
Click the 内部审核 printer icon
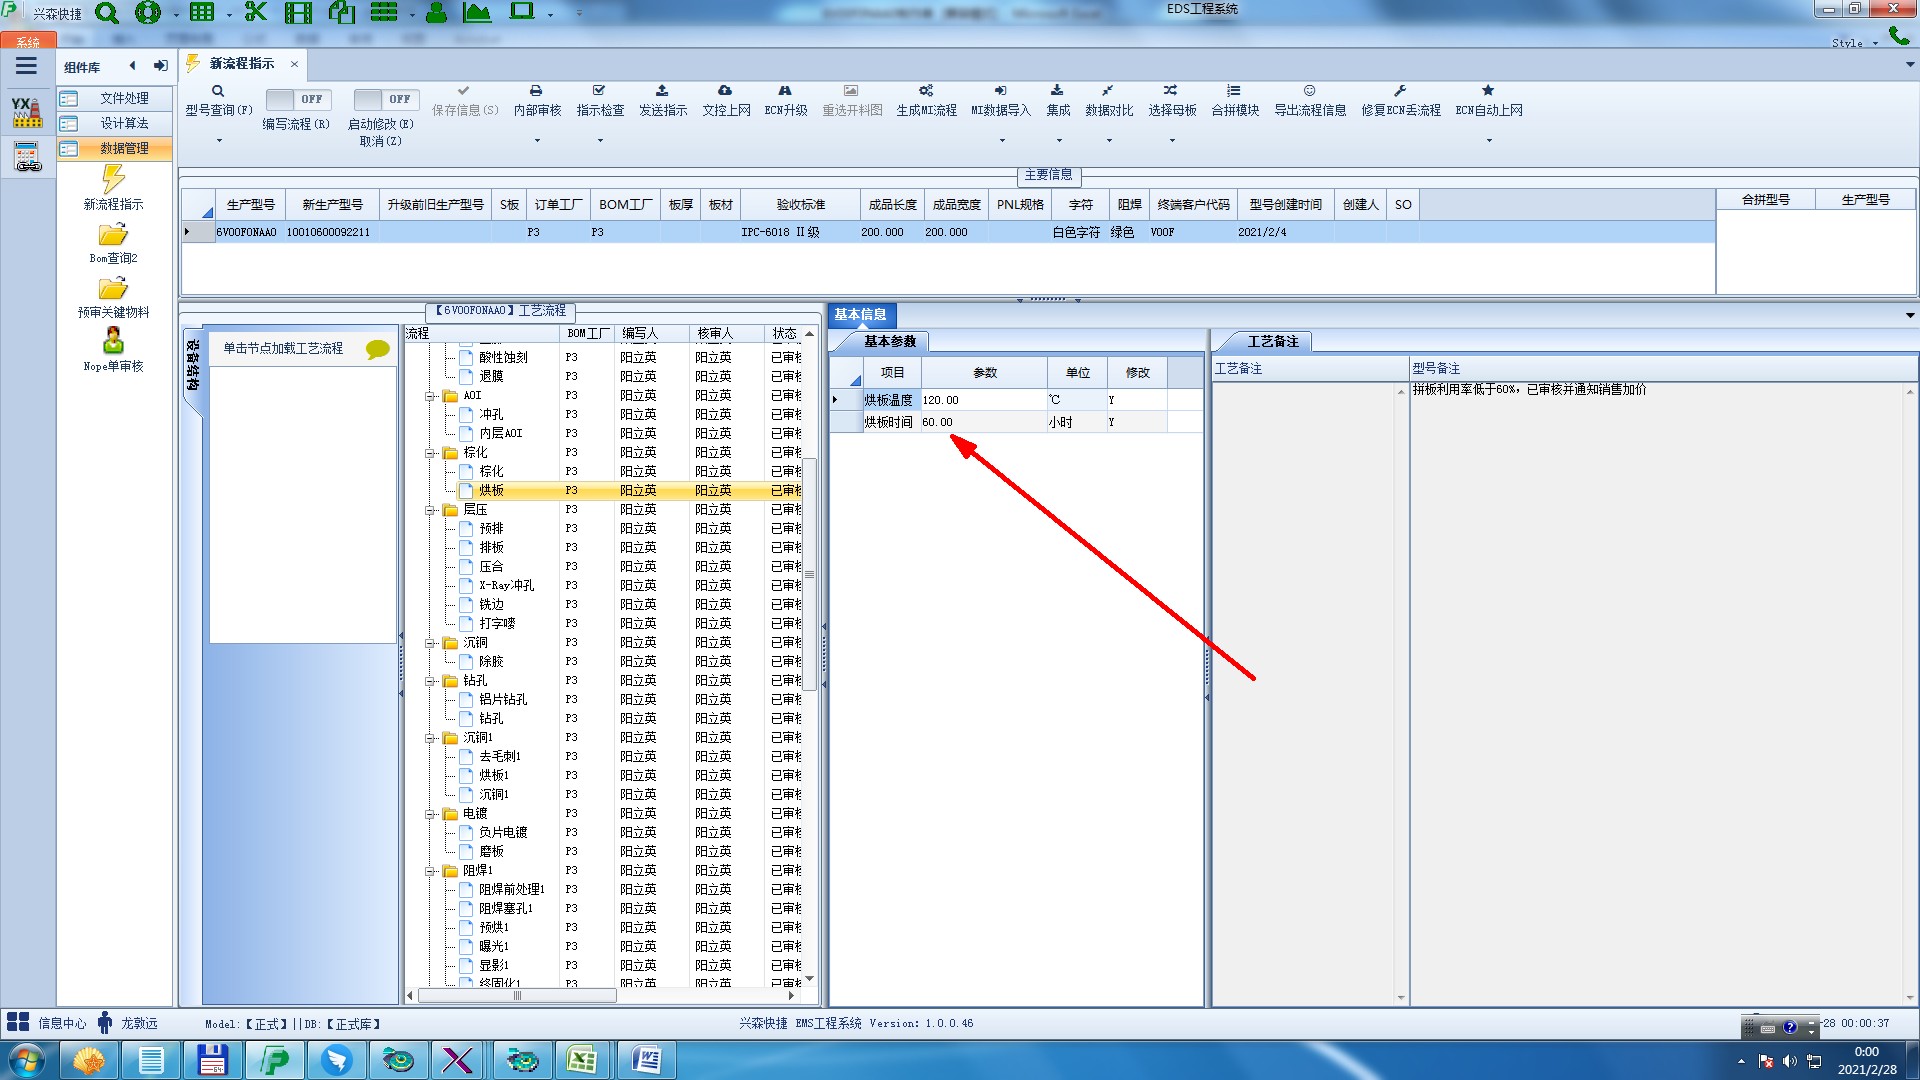click(x=536, y=91)
